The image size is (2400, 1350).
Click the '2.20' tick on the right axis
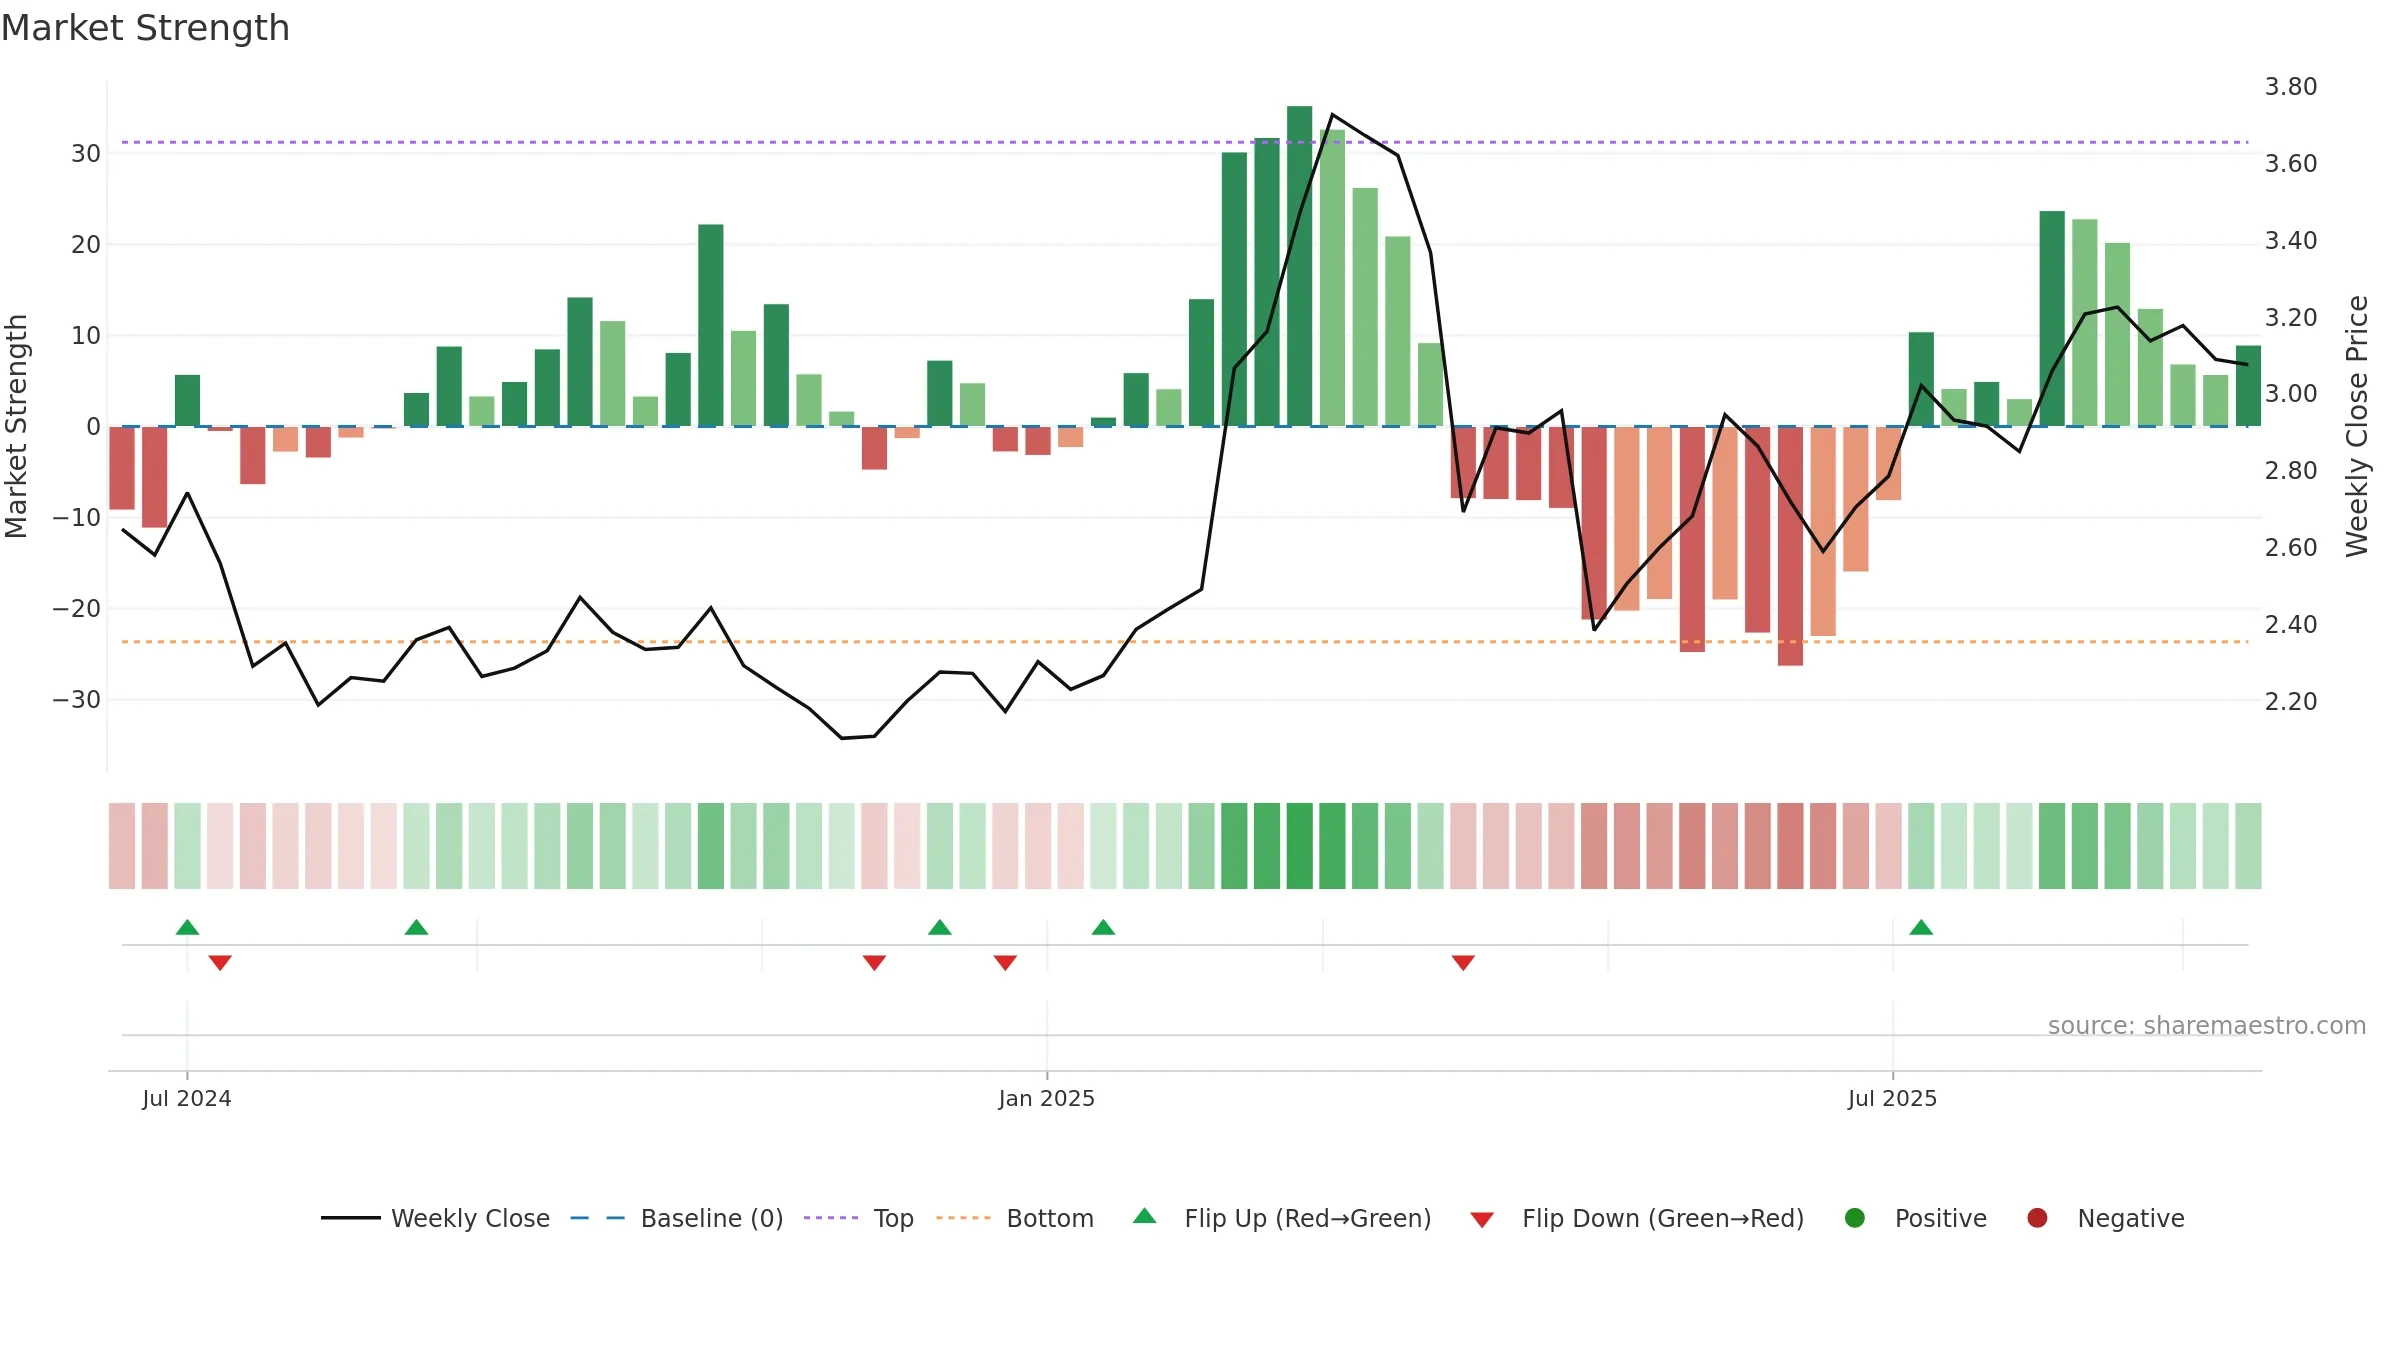[2291, 702]
